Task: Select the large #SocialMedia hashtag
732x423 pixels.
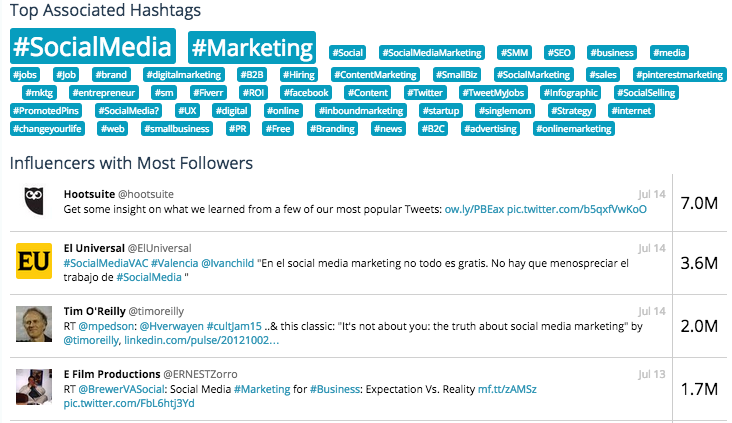Action: [x=93, y=47]
